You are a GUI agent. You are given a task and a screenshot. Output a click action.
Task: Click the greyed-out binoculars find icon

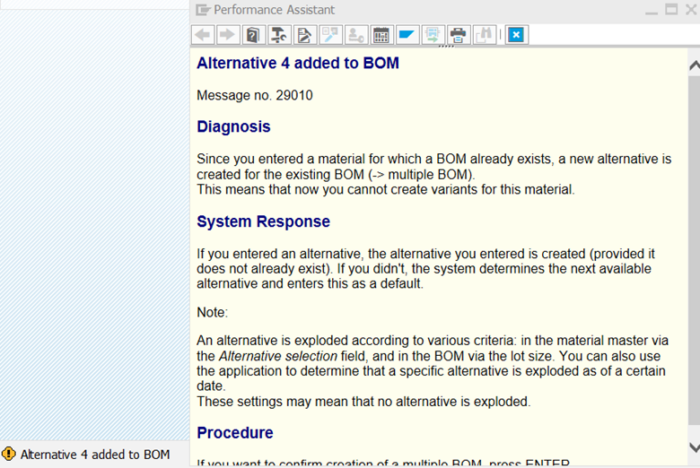484,35
